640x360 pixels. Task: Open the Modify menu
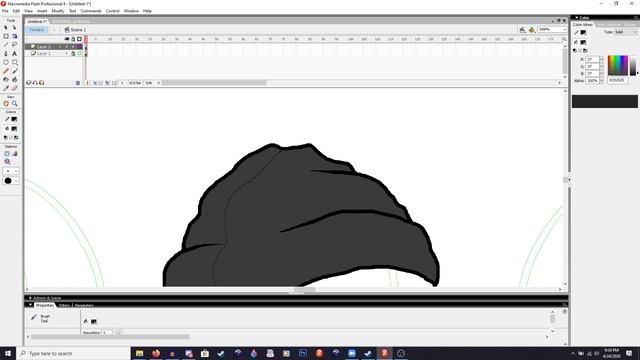point(58,11)
